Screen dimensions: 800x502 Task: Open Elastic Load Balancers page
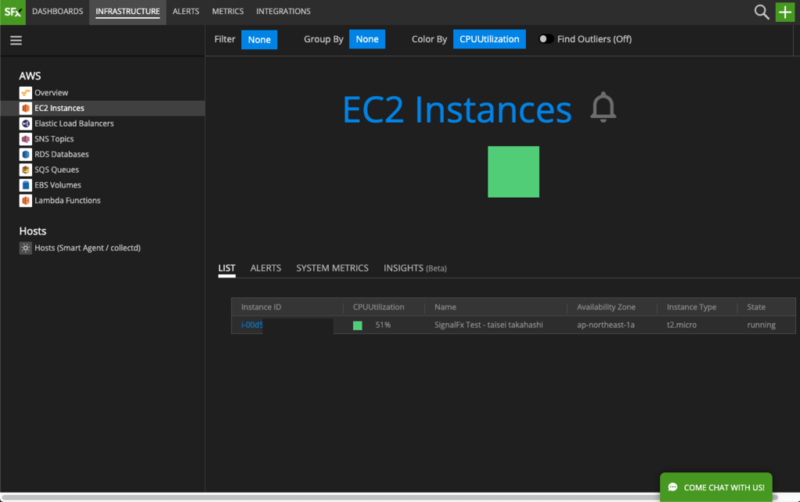(74, 123)
